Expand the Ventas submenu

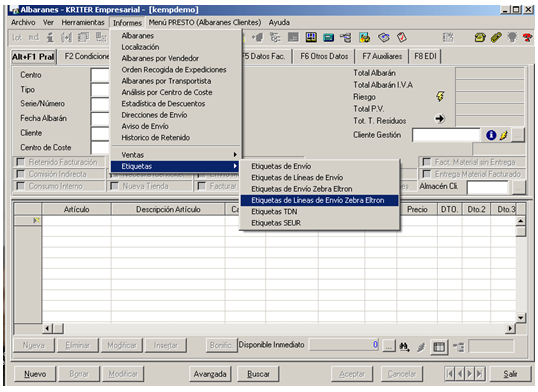176,155
